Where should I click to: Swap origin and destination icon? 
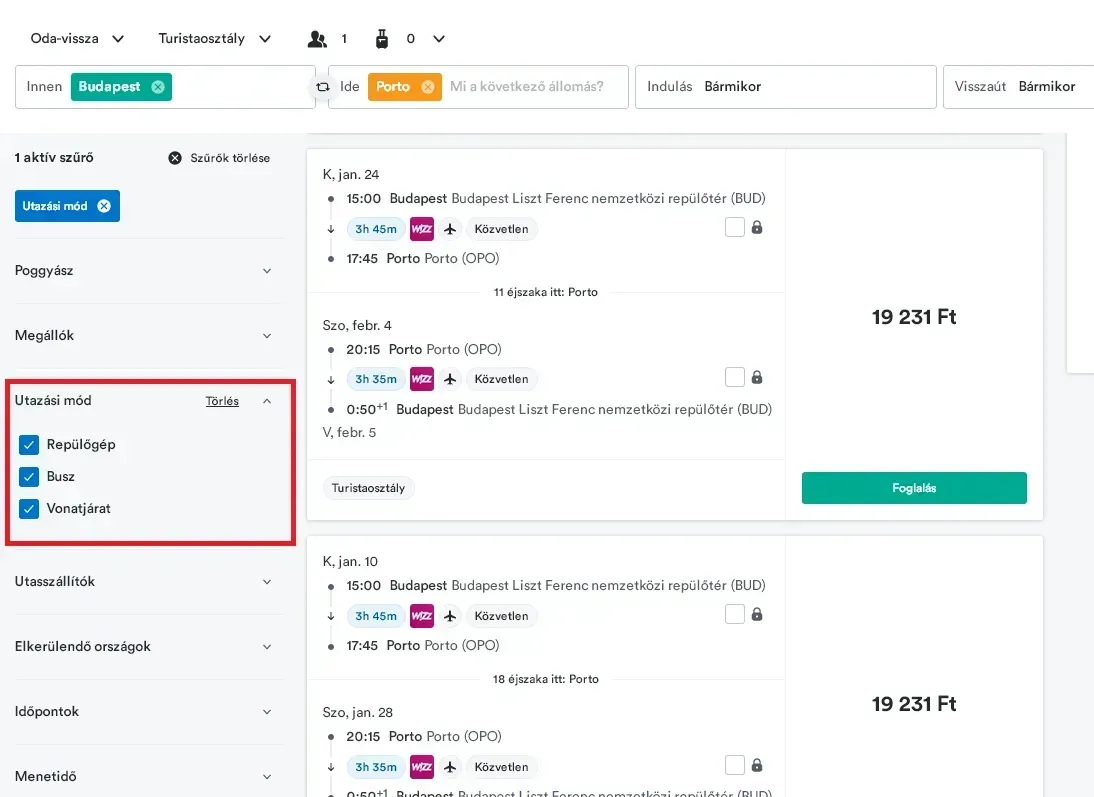tap(322, 87)
